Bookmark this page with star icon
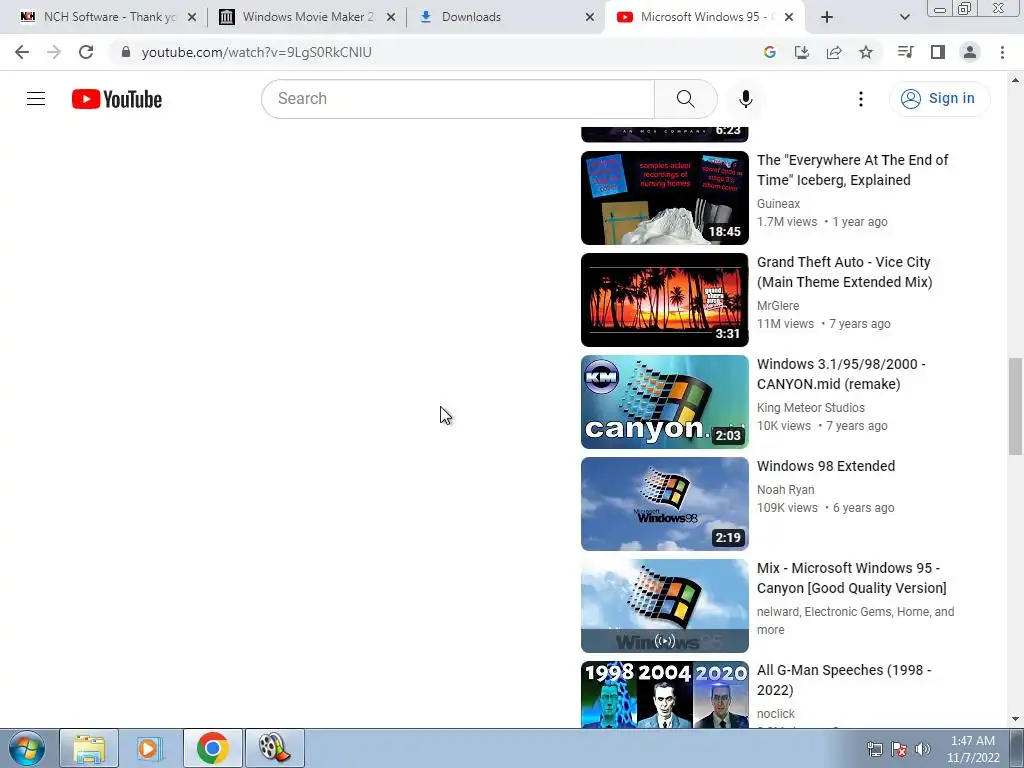This screenshot has height=768, width=1024. (866, 52)
